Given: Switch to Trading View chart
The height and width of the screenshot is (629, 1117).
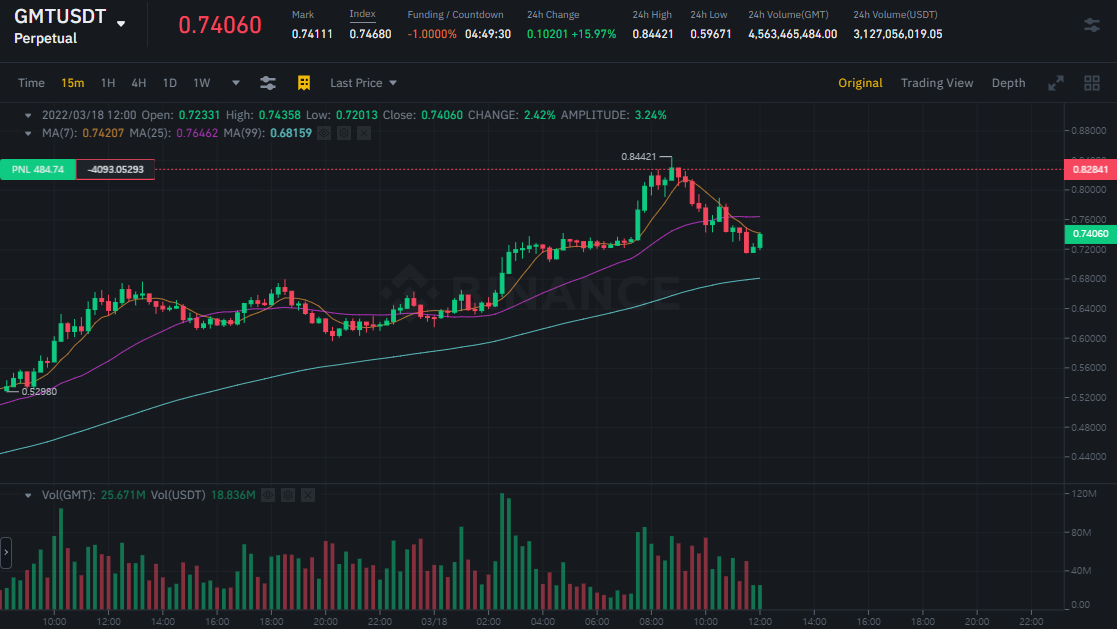Looking at the screenshot, I should click(x=937, y=83).
